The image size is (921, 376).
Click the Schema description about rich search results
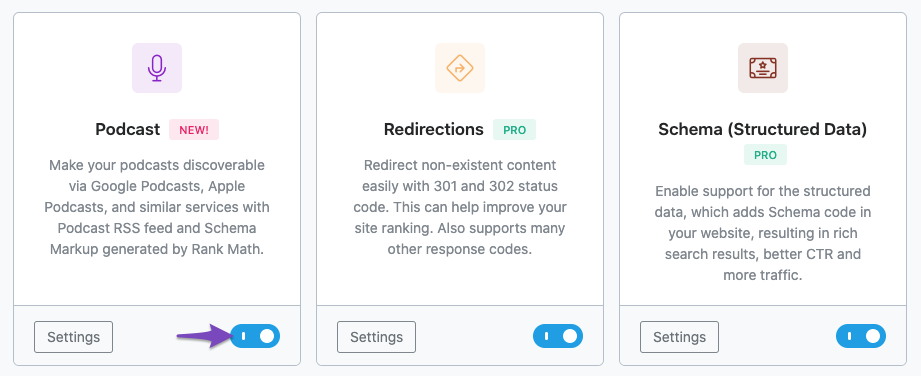click(x=763, y=233)
